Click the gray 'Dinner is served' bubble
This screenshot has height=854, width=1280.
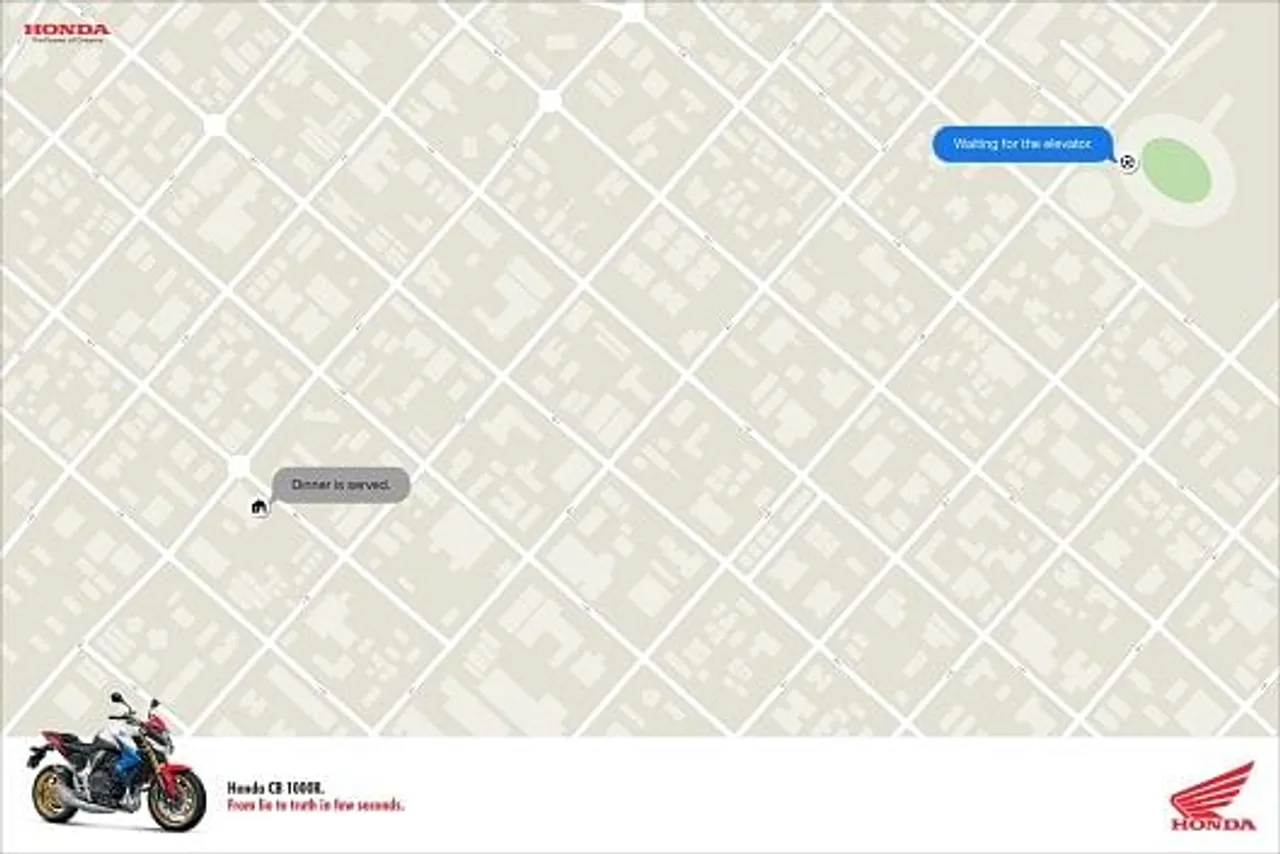coord(341,485)
